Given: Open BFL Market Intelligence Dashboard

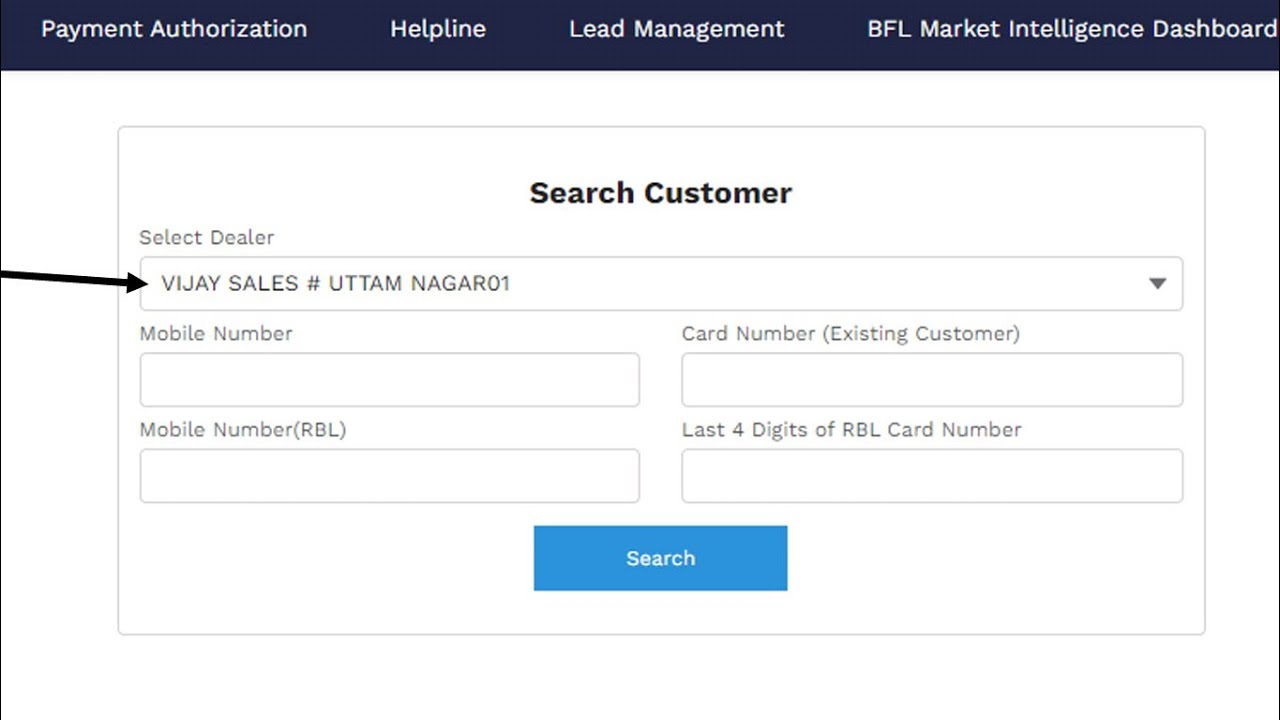Looking at the screenshot, I should pyautogui.click(x=1072, y=29).
